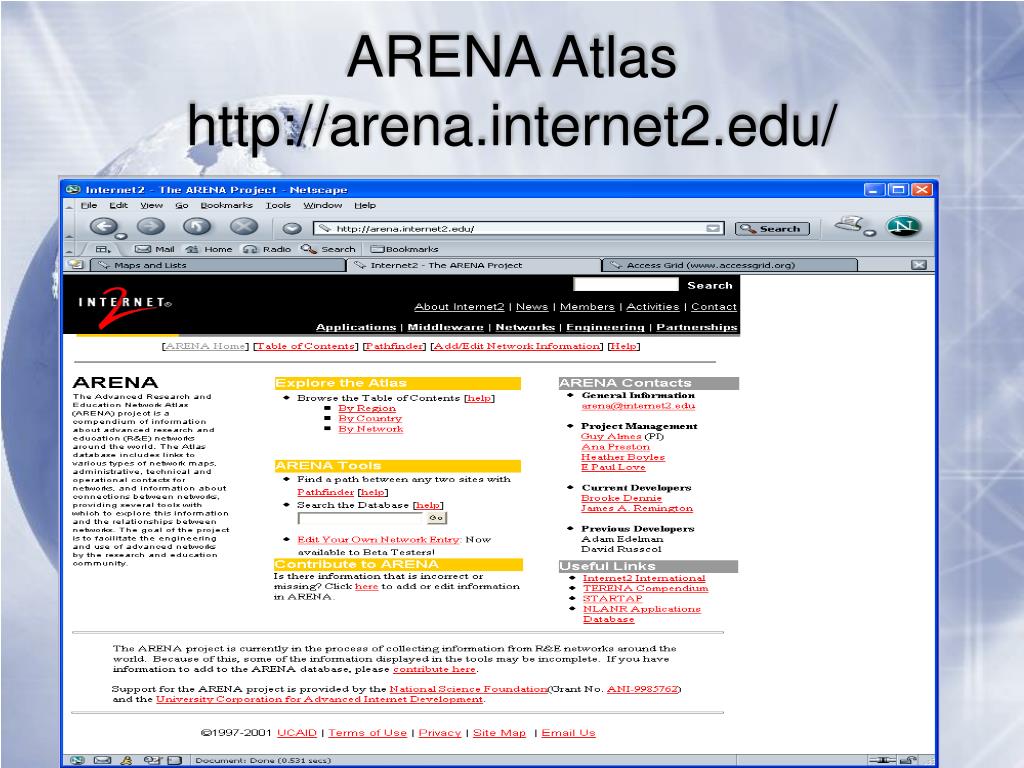
Task: Open the View menu
Action: point(152,205)
